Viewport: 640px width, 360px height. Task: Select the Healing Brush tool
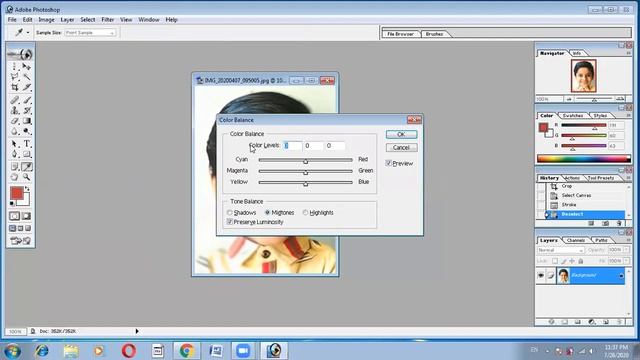tap(14, 100)
